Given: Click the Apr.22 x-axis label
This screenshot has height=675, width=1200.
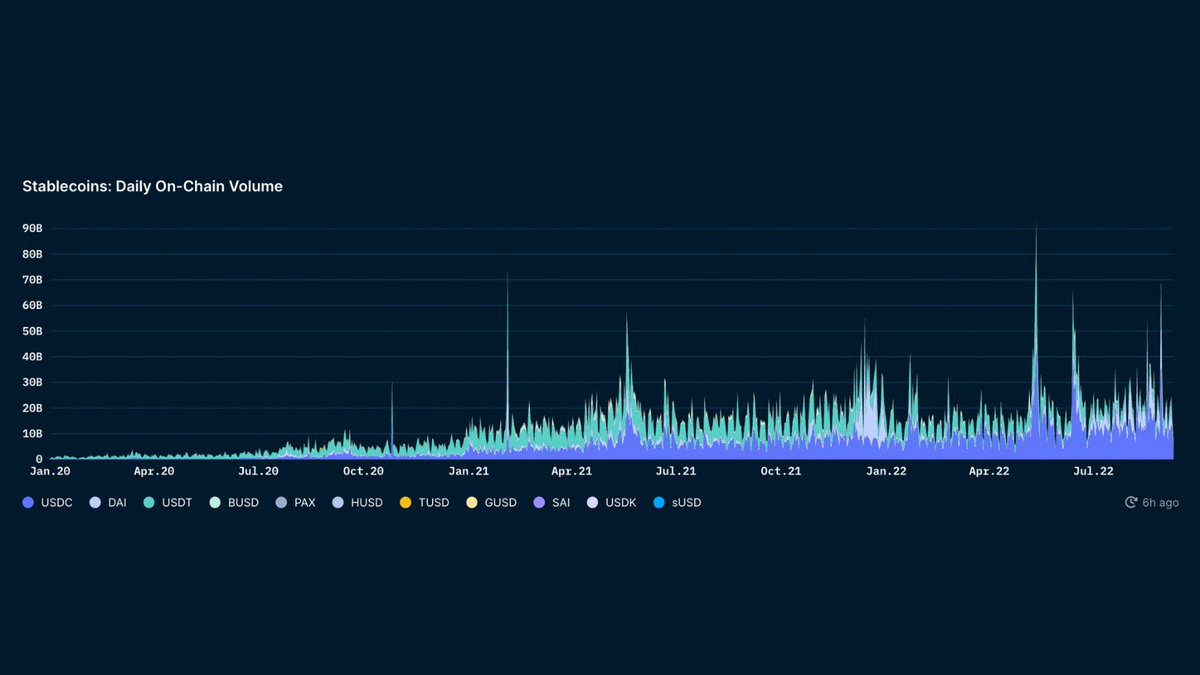Looking at the screenshot, I should pos(989,470).
